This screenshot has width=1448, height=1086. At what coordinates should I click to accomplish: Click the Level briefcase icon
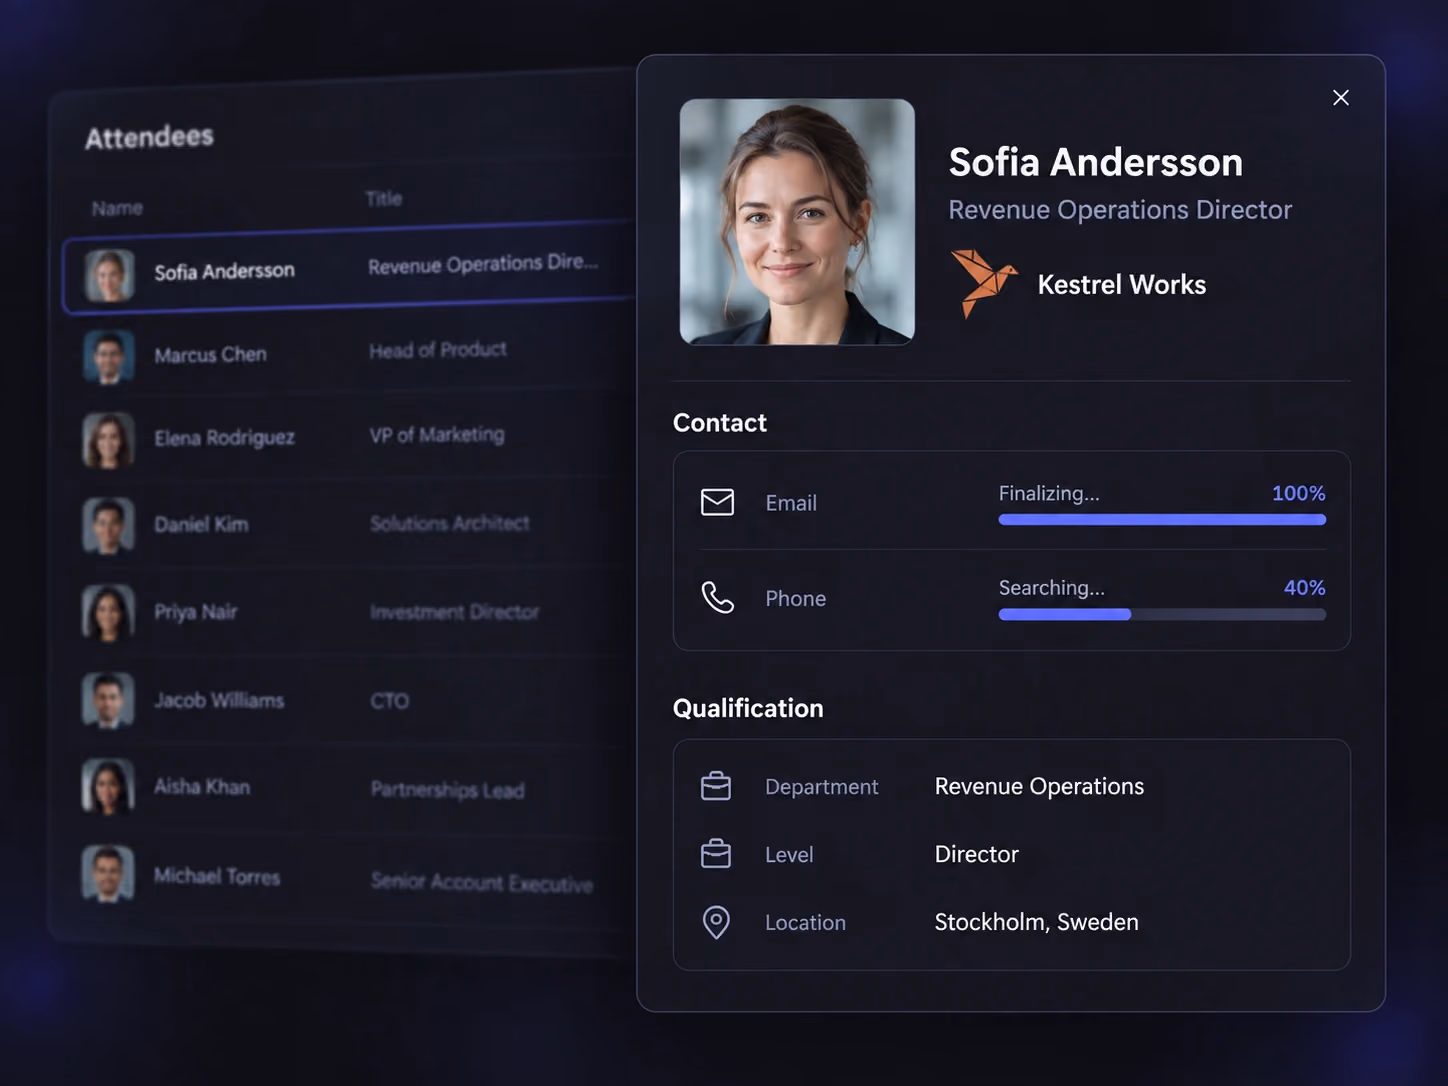(716, 854)
